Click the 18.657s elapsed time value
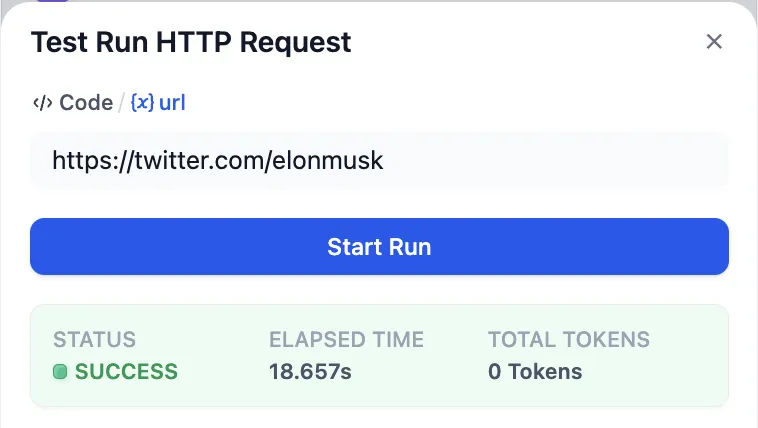 point(310,372)
